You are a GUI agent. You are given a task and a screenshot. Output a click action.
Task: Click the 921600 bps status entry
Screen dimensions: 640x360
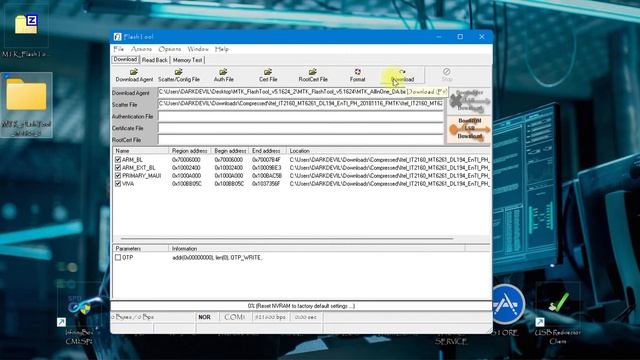(270, 317)
